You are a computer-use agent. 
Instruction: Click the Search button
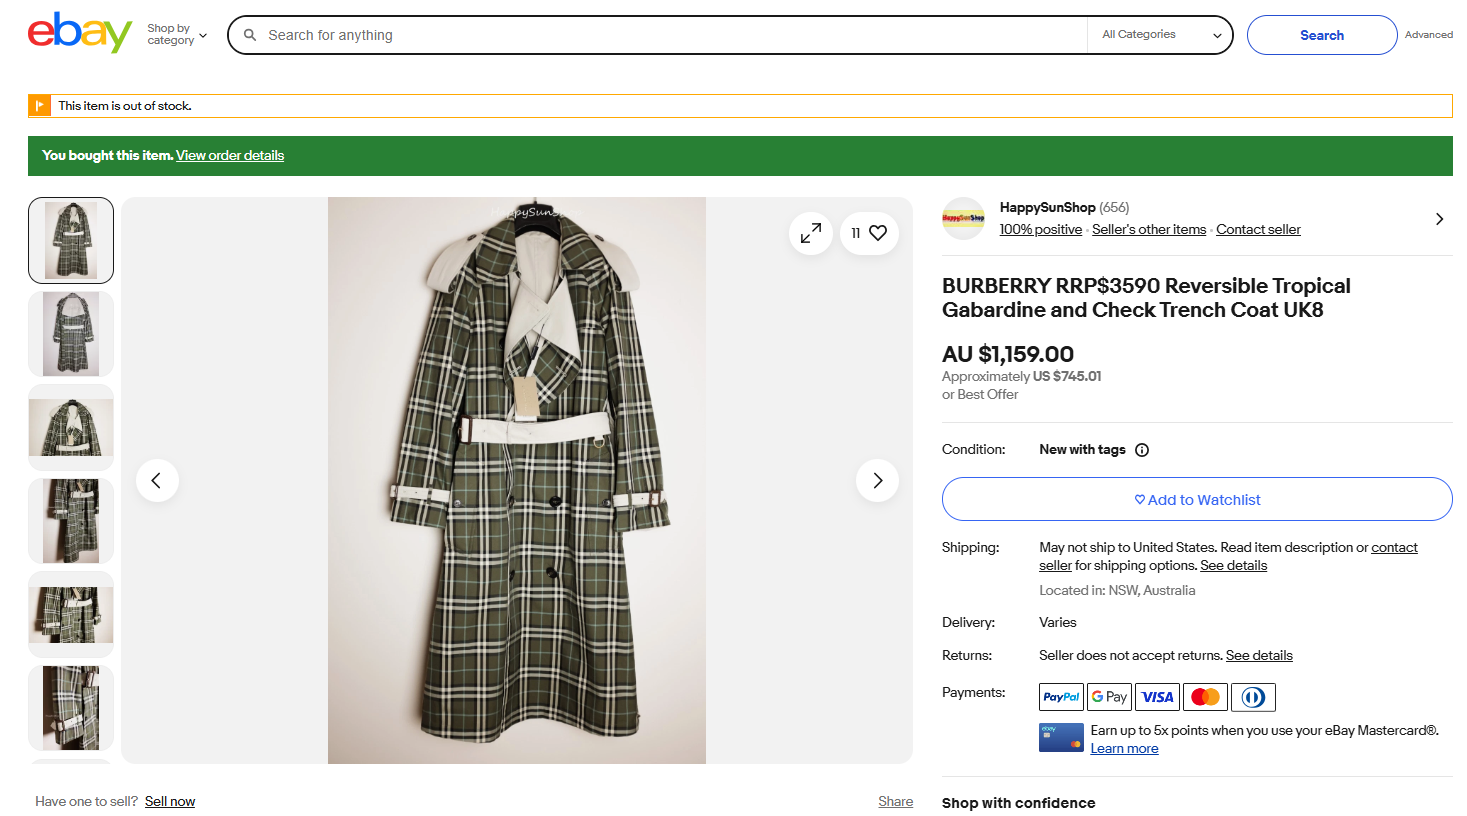pyautogui.click(x=1322, y=35)
